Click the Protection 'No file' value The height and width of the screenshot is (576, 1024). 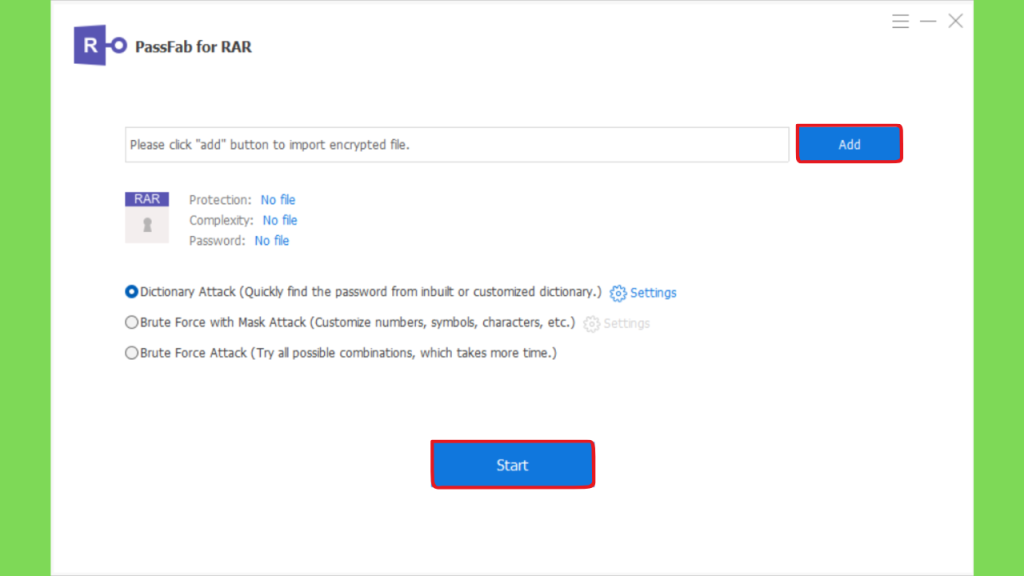(278, 200)
